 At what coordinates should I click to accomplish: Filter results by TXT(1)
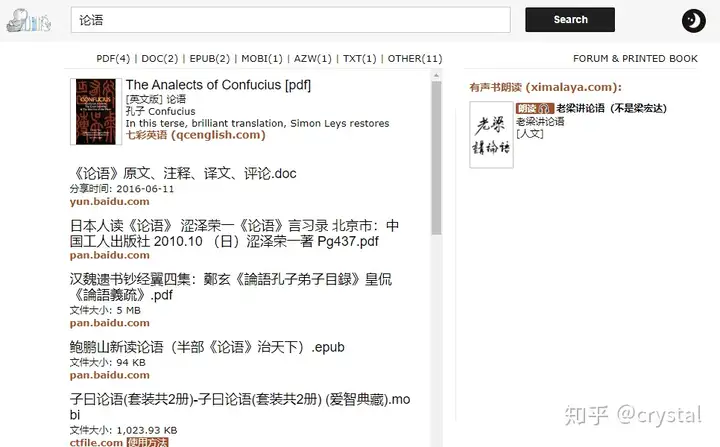tap(359, 59)
